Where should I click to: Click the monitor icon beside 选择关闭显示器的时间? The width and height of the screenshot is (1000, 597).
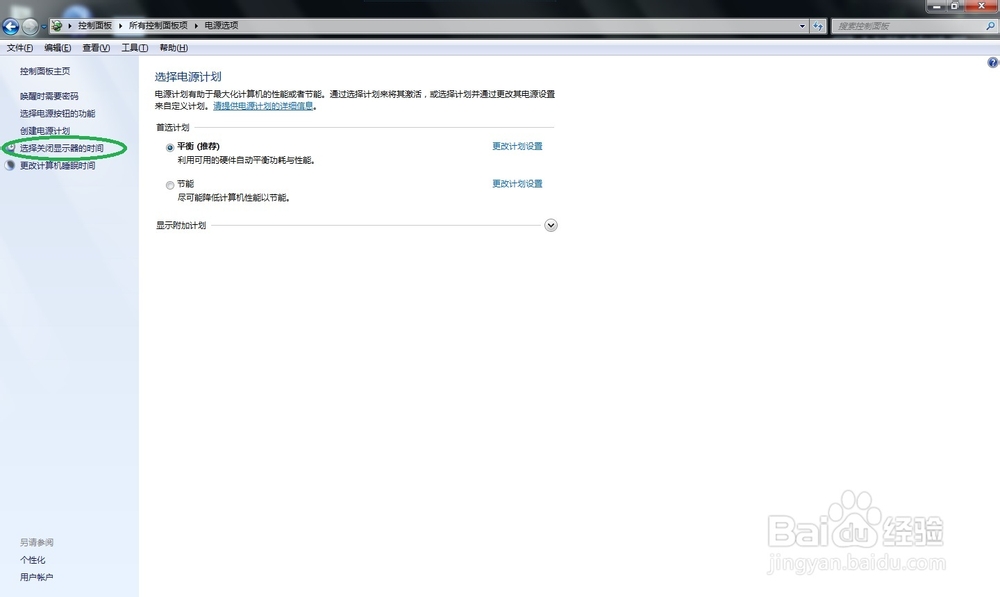(x=10, y=147)
